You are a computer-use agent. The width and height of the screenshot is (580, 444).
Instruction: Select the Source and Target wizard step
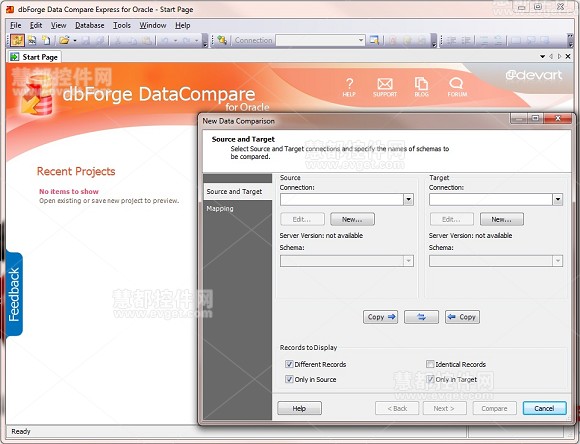[x=237, y=192]
